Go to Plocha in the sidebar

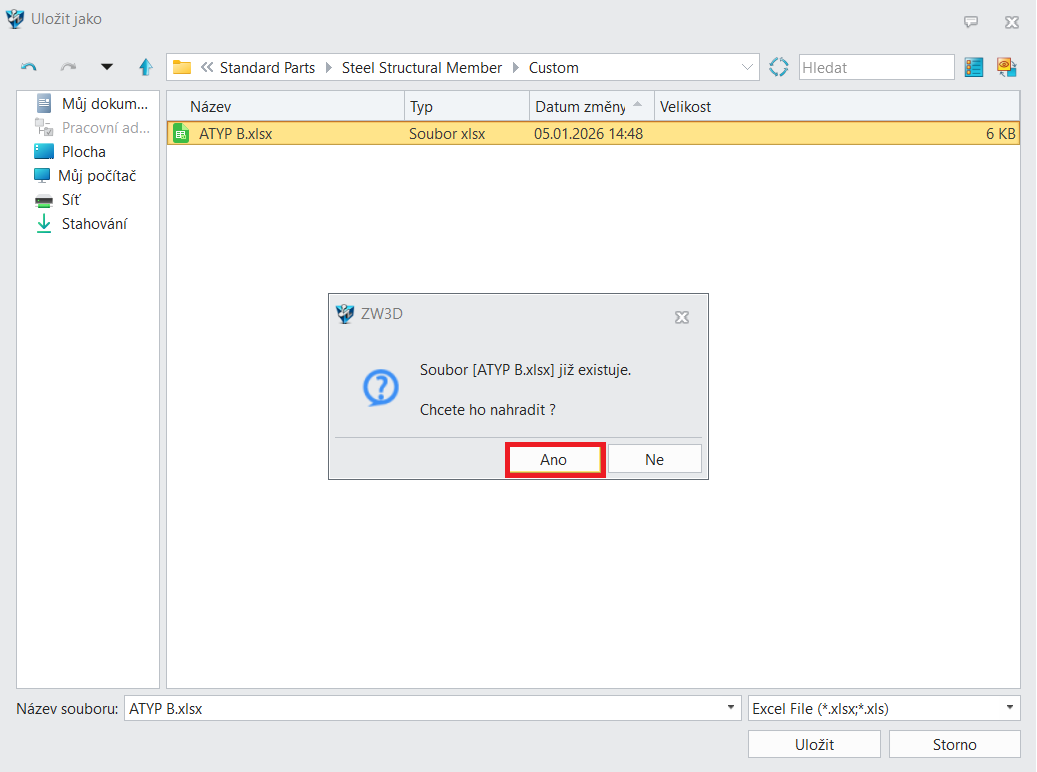[x=70, y=151]
